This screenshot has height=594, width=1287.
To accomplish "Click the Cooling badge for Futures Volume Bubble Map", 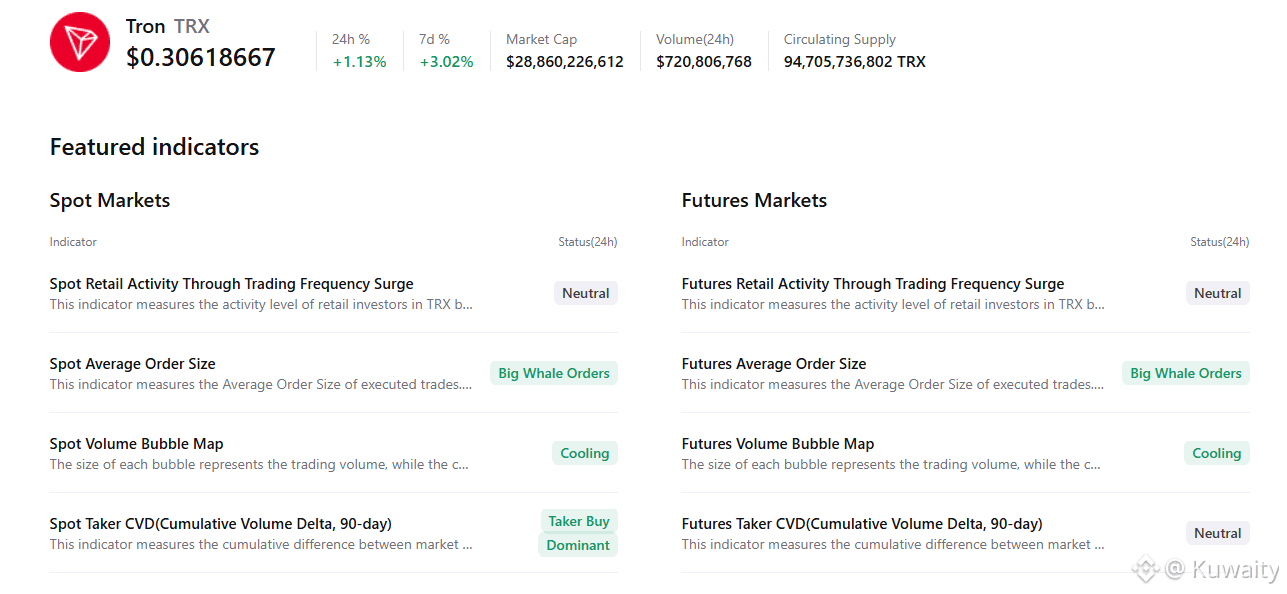I will click(1216, 453).
